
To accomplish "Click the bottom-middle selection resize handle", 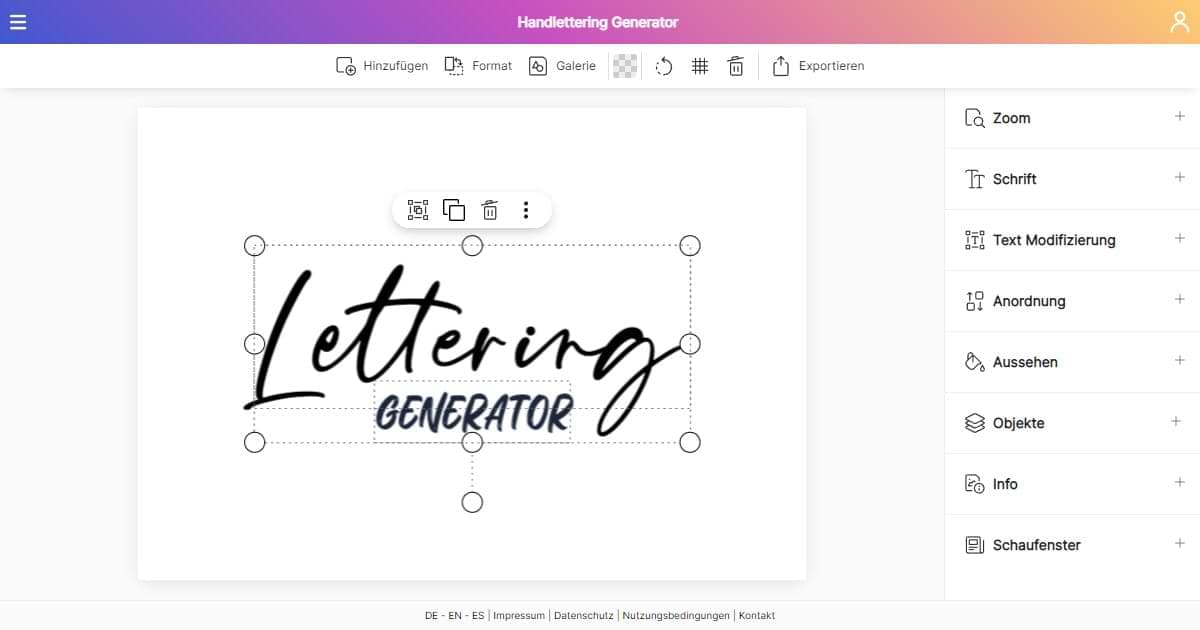I will (x=472, y=442).
